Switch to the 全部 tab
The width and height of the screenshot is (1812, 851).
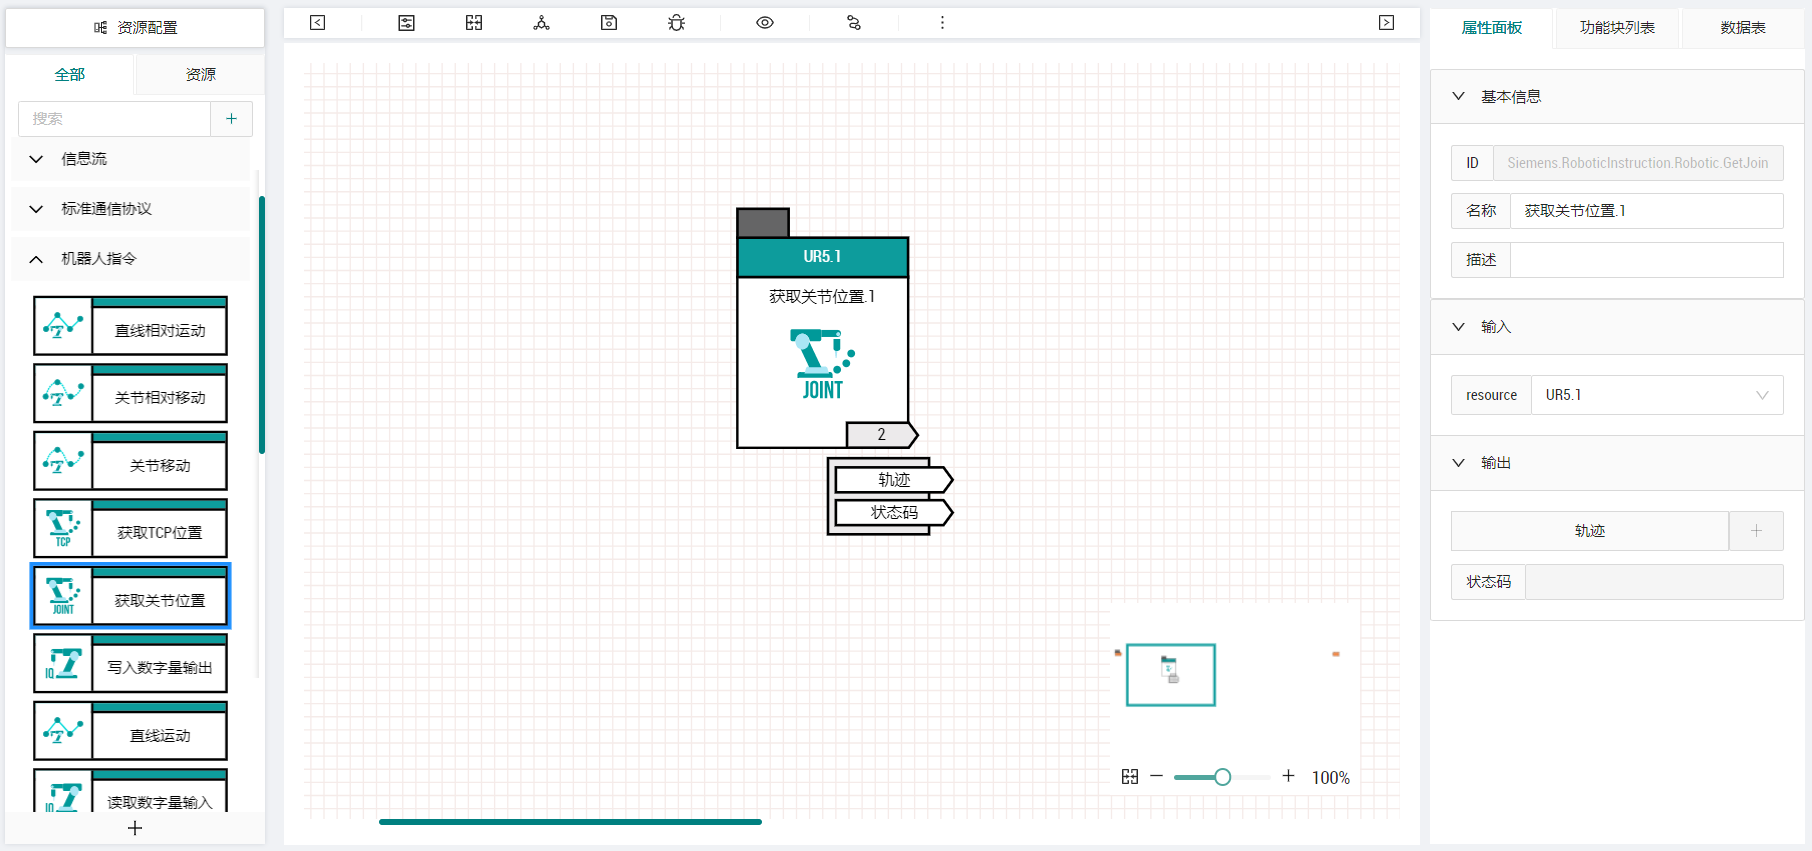point(70,75)
